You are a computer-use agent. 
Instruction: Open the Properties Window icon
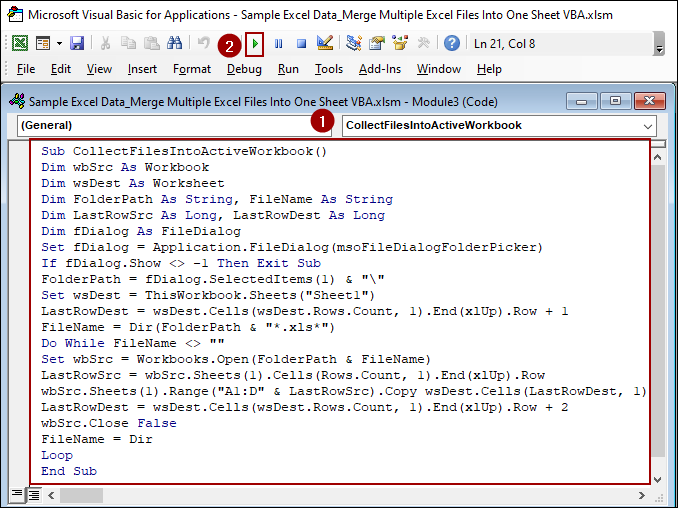377,44
